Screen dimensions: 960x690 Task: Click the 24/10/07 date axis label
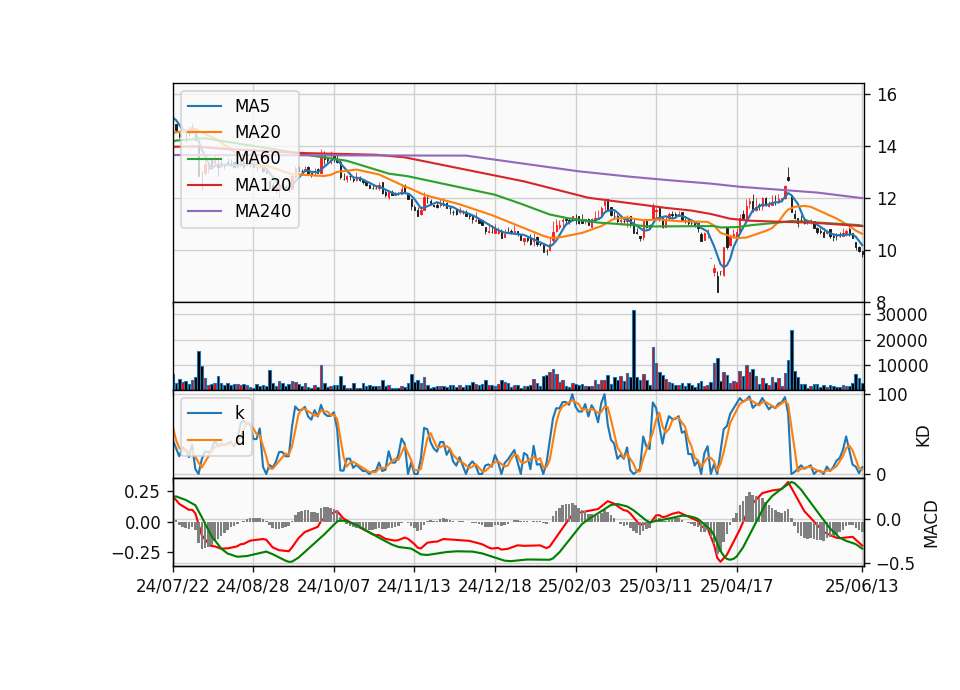point(334,586)
